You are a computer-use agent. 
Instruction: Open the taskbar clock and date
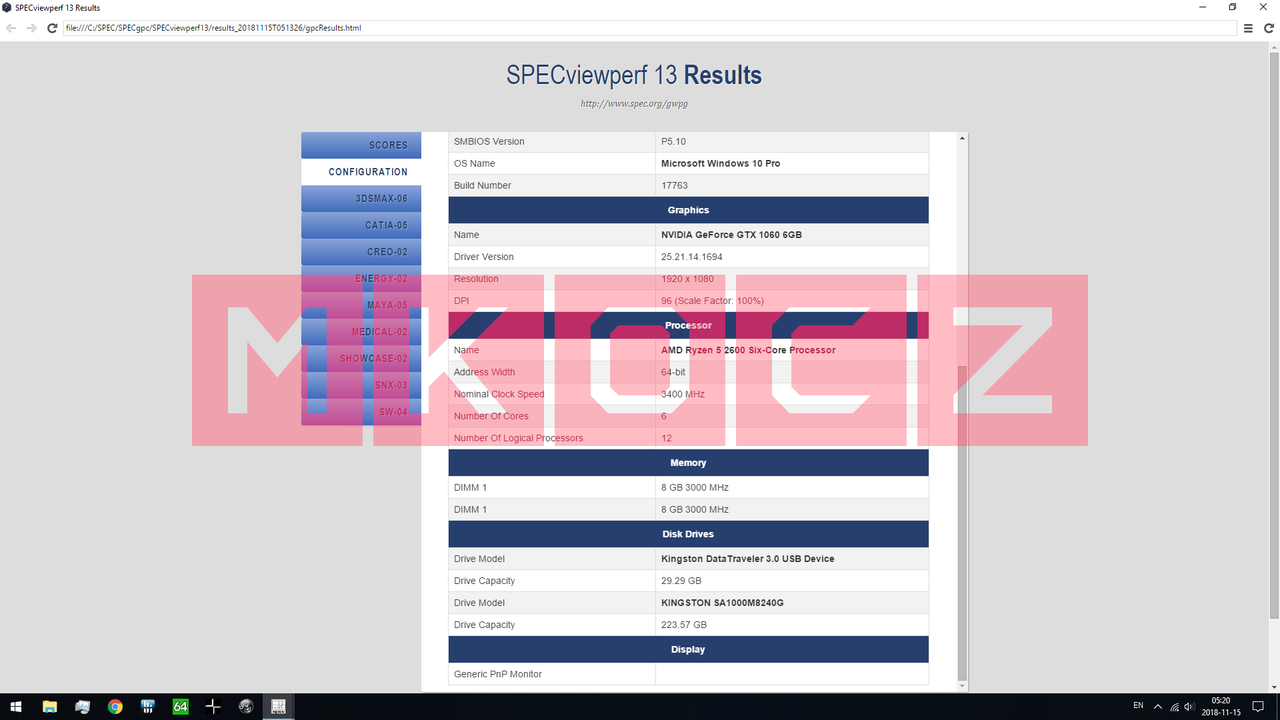coord(1220,706)
